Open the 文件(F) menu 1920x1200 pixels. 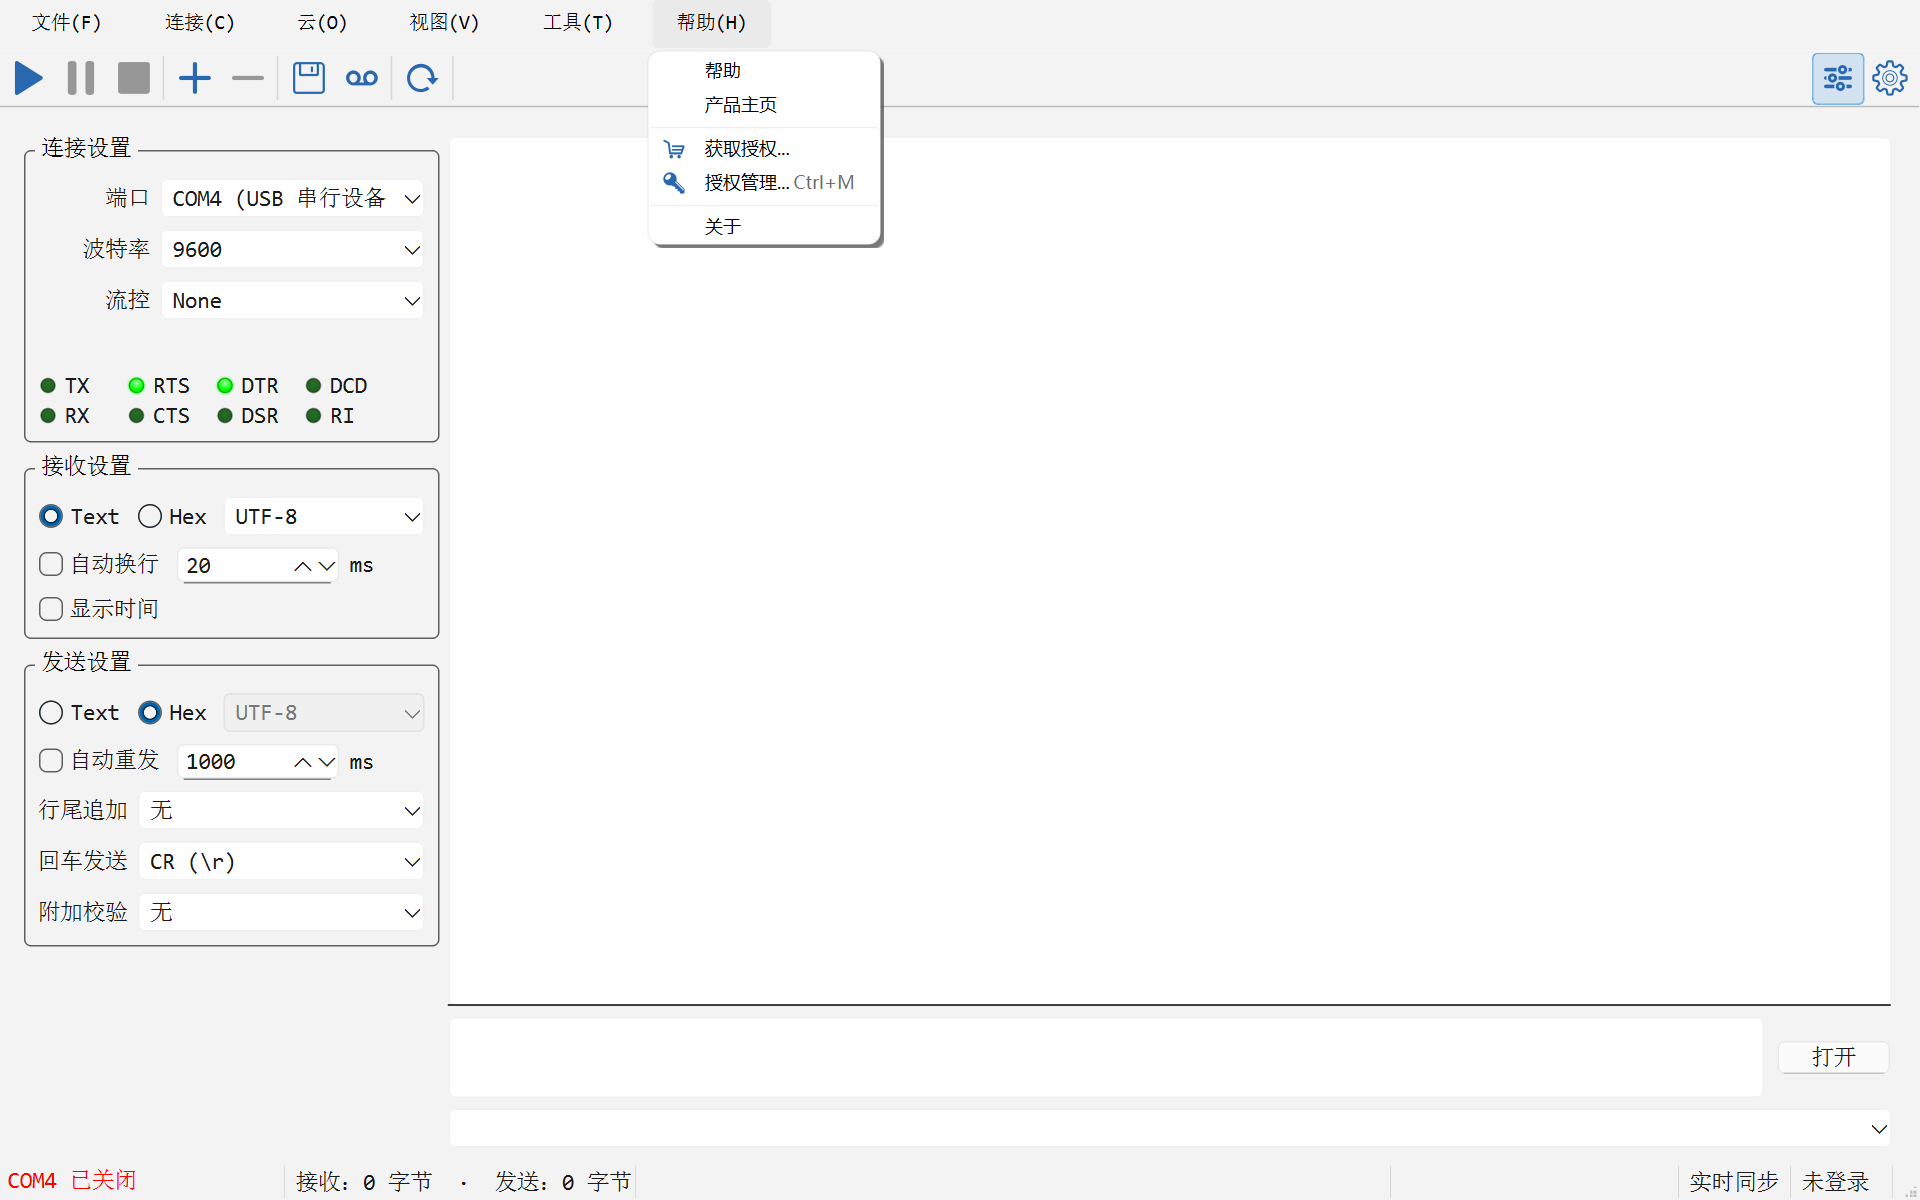(66, 23)
